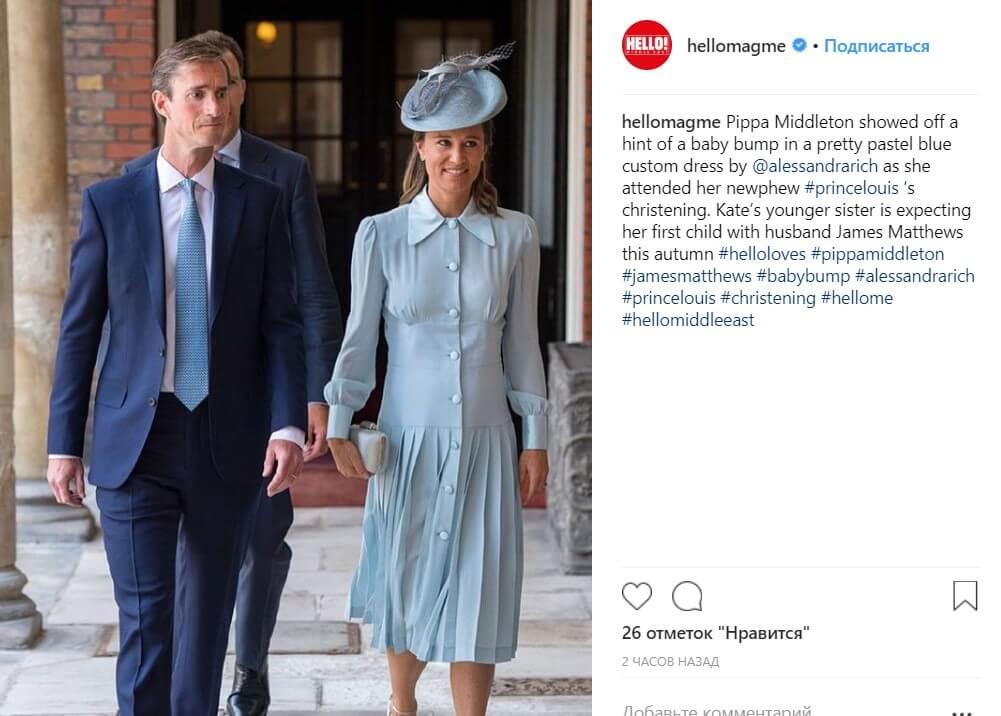Image resolution: width=1001 pixels, height=716 pixels.
Task: Open hellomagme username in header
Action: click(736, 46)
